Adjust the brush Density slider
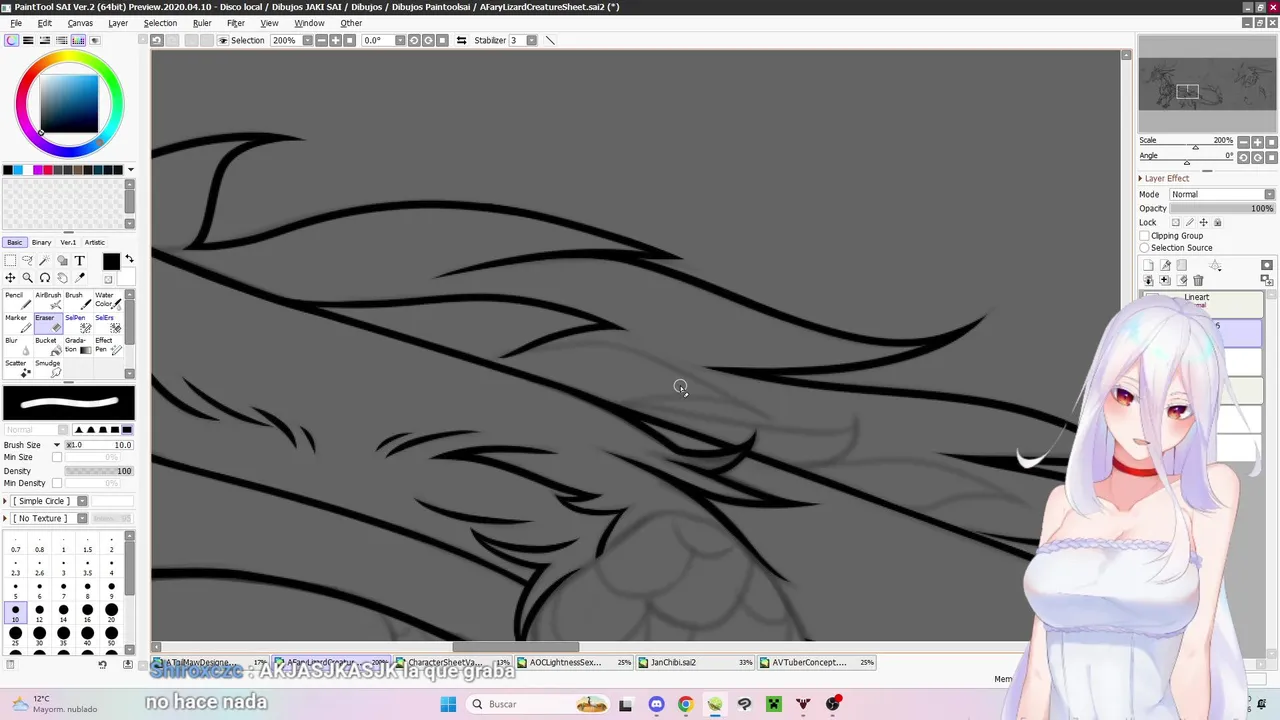The width and height of the screenshot is (1280, 720). click(x=99, y=471)
